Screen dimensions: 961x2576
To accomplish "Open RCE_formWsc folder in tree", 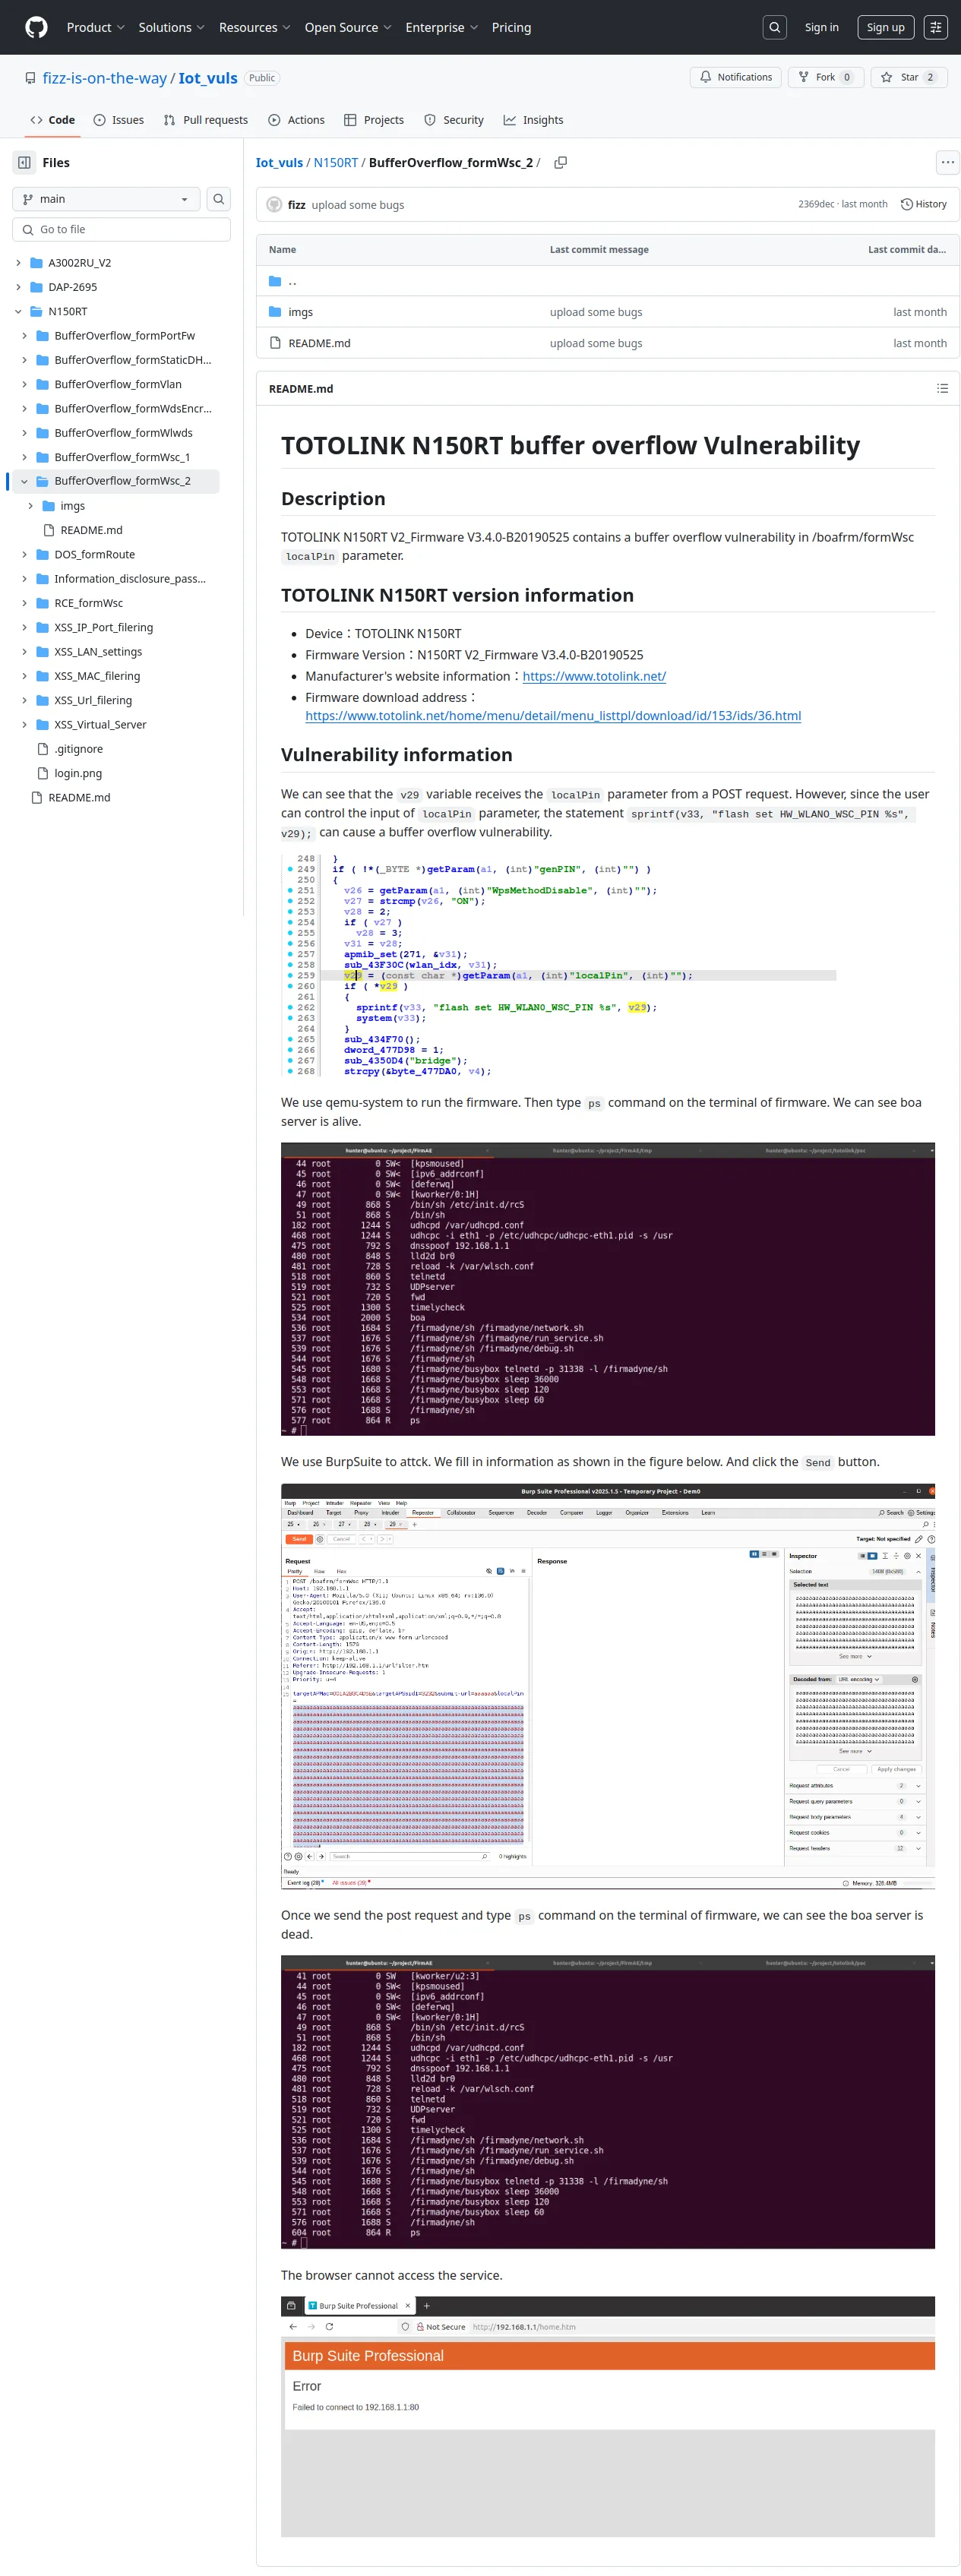I will tap(88, 603).
